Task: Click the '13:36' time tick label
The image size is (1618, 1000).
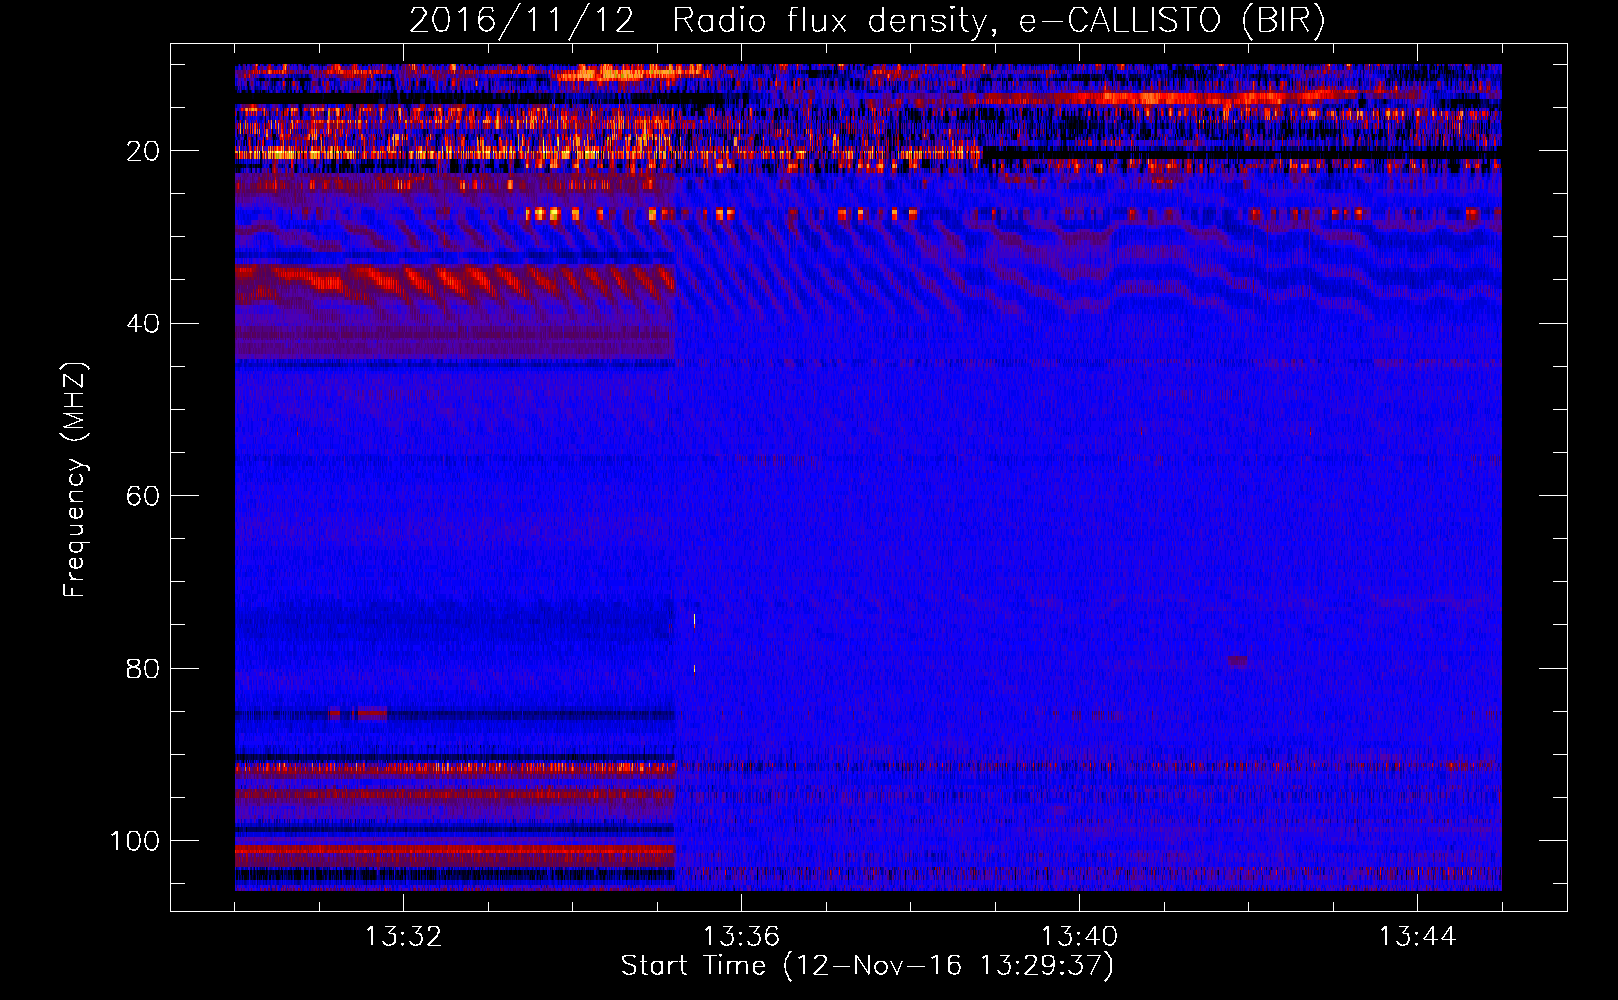Action: point(741,937)
